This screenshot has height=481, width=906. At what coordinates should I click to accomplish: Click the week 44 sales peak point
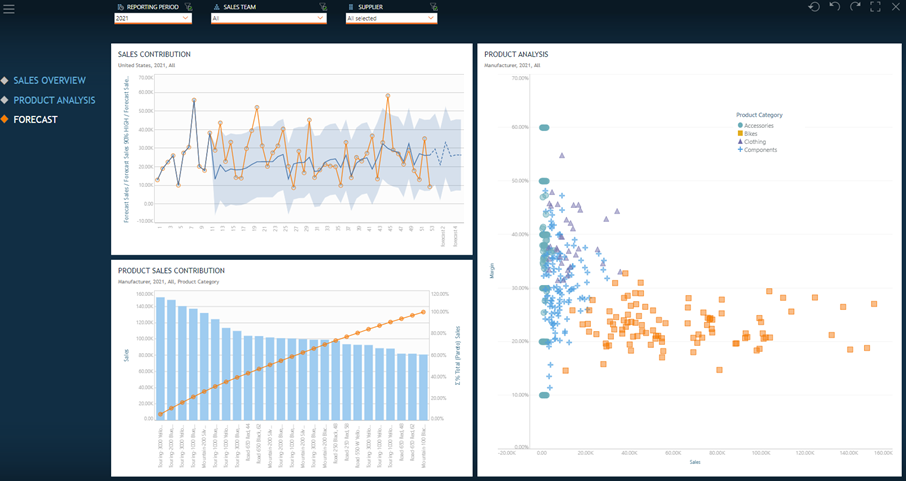pyautogui.click(x=388, y=96)
